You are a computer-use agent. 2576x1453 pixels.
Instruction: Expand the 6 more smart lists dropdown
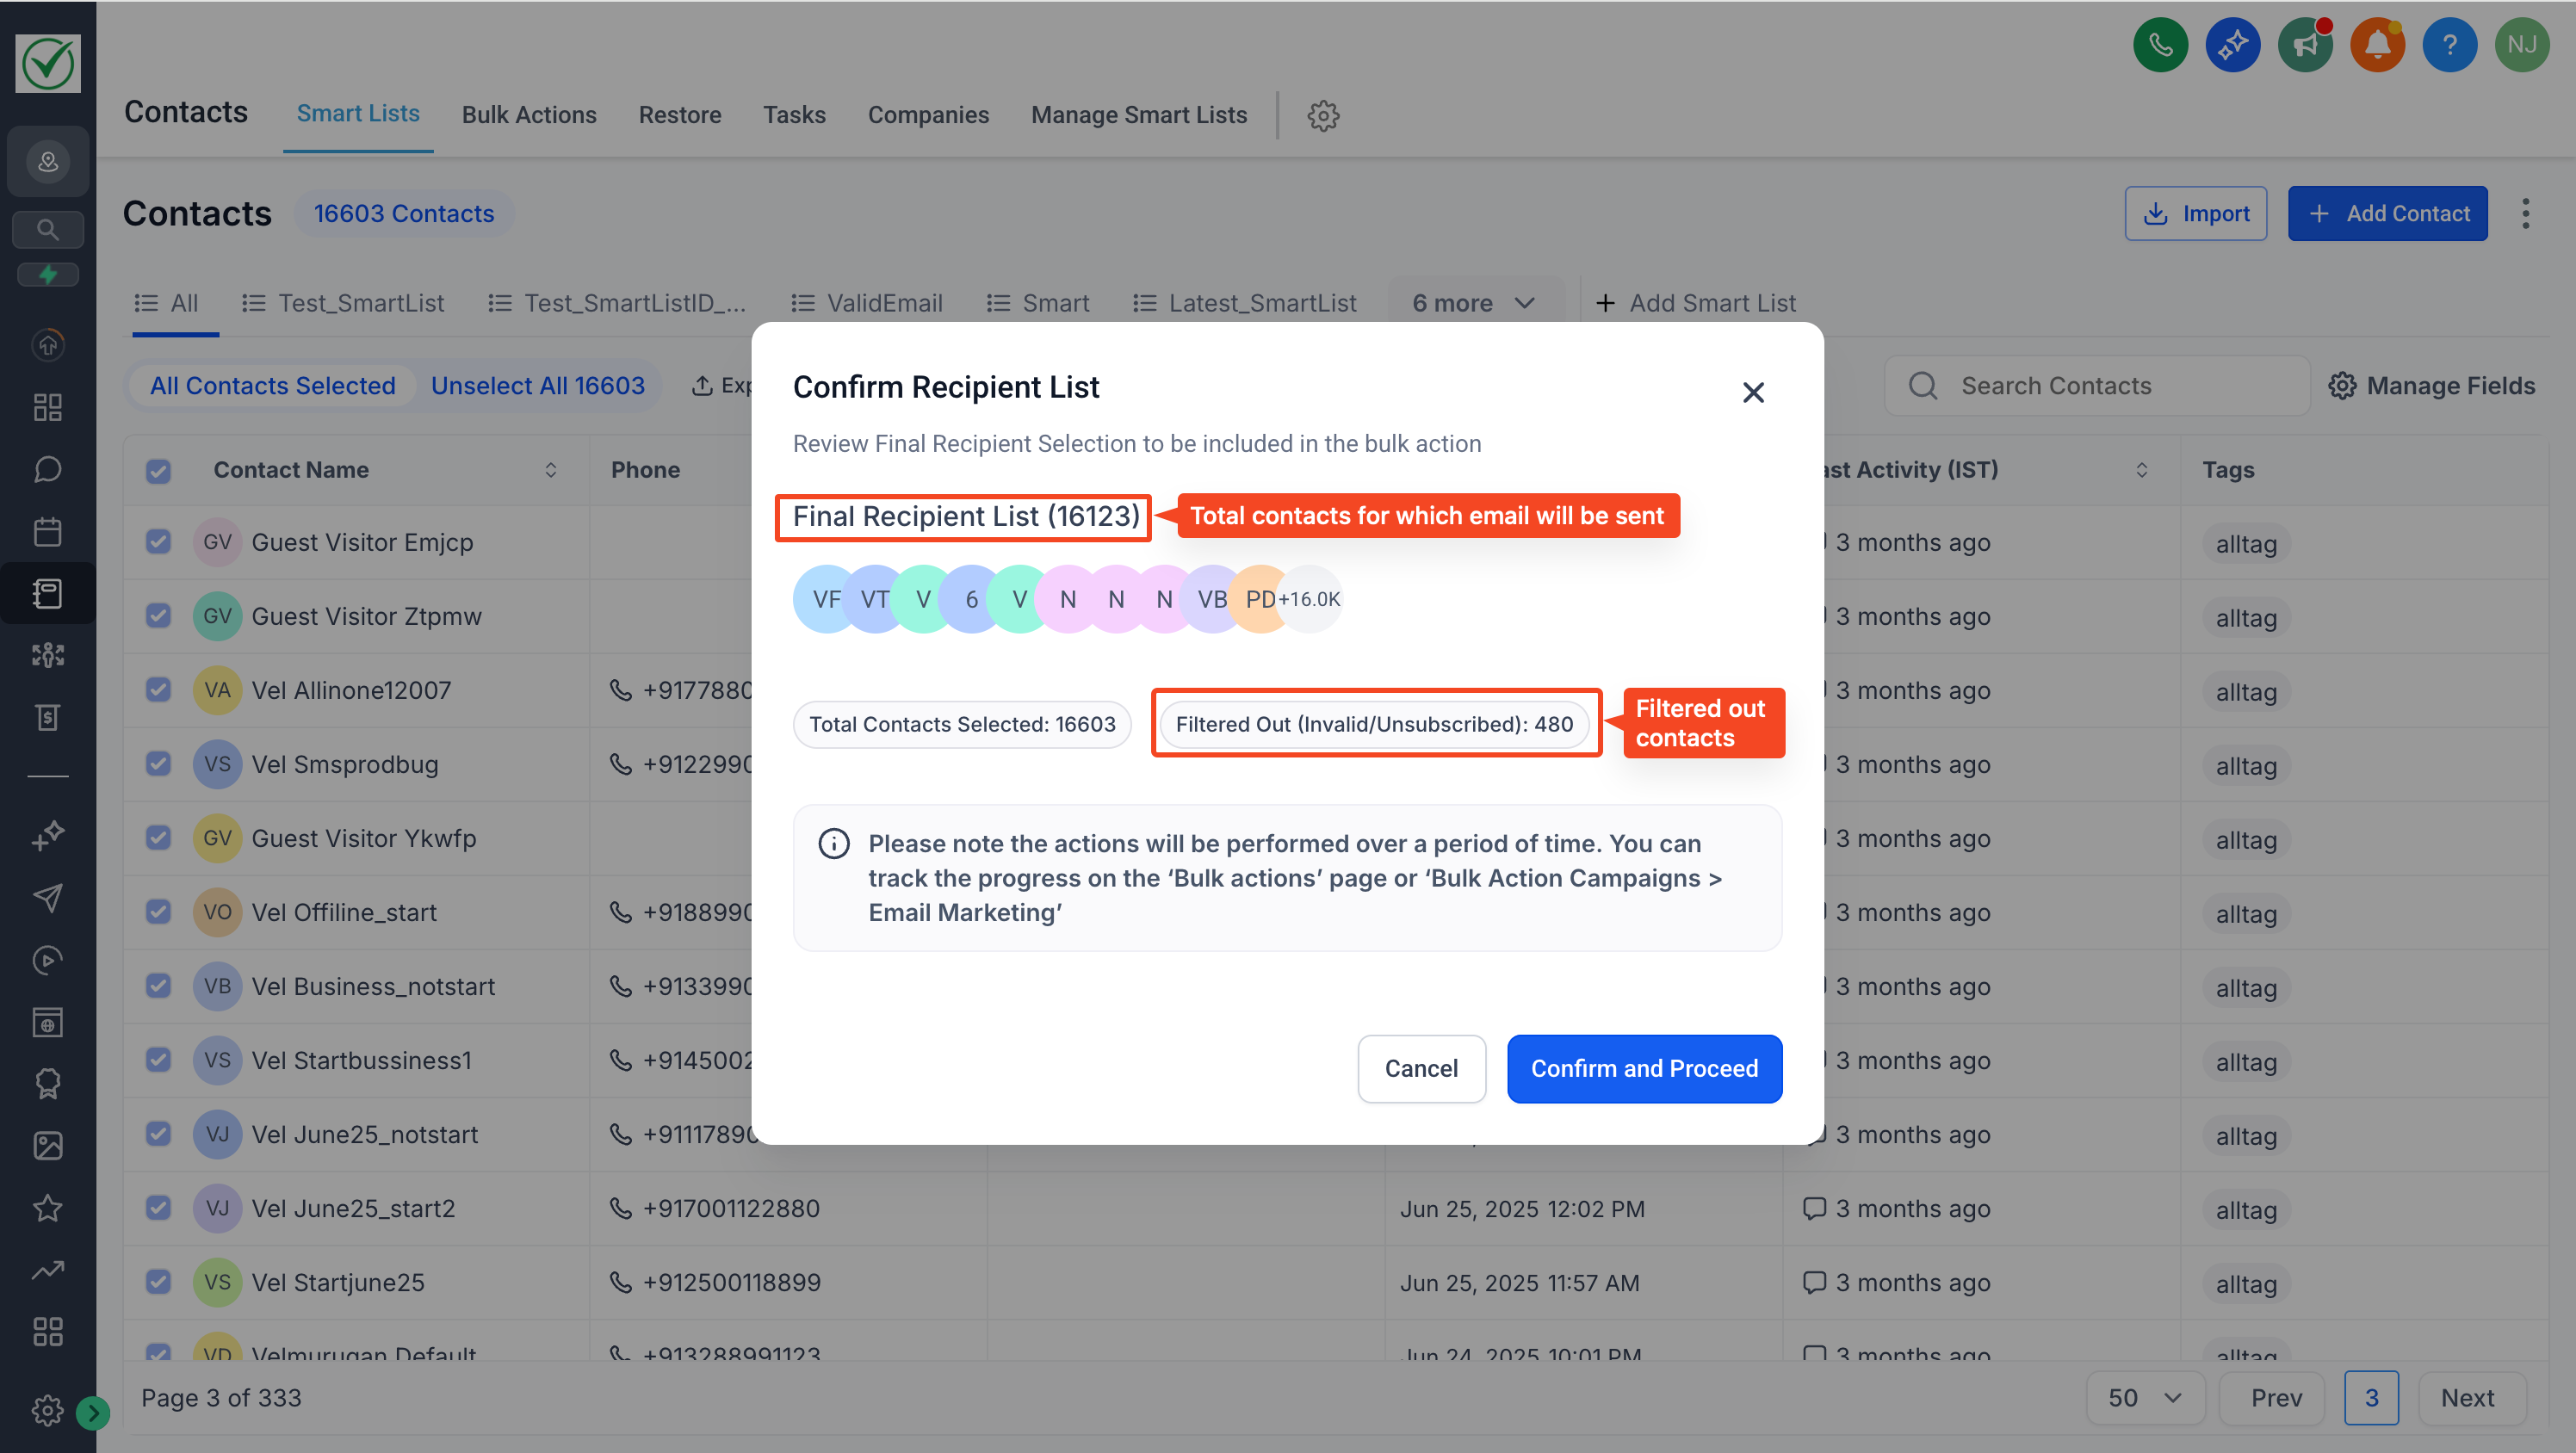[1472, 303]
